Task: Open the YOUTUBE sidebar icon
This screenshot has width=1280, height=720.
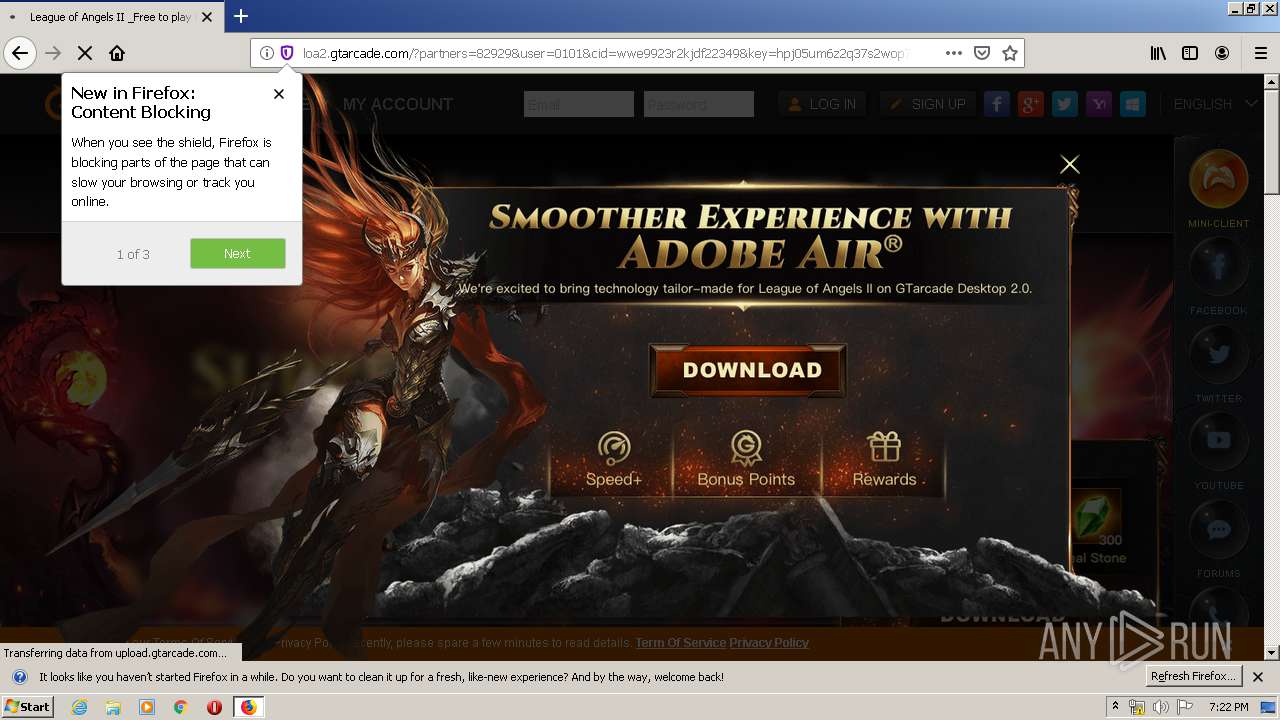Action: click(x=1218, y=441)
